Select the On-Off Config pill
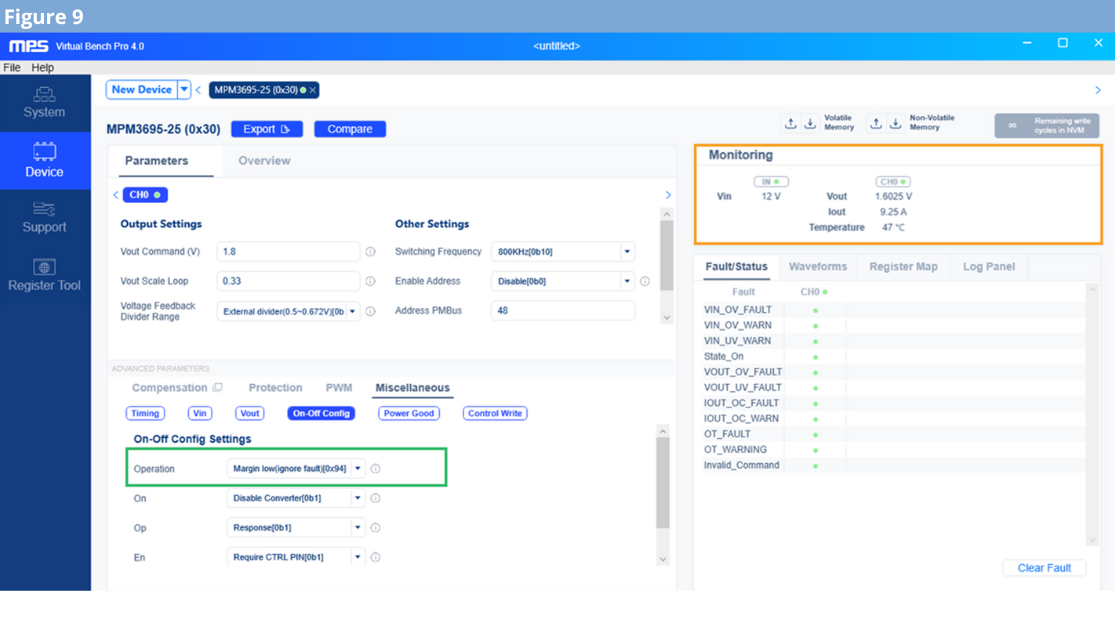Screen dimensions: 1115x628 tap(321, 413)
